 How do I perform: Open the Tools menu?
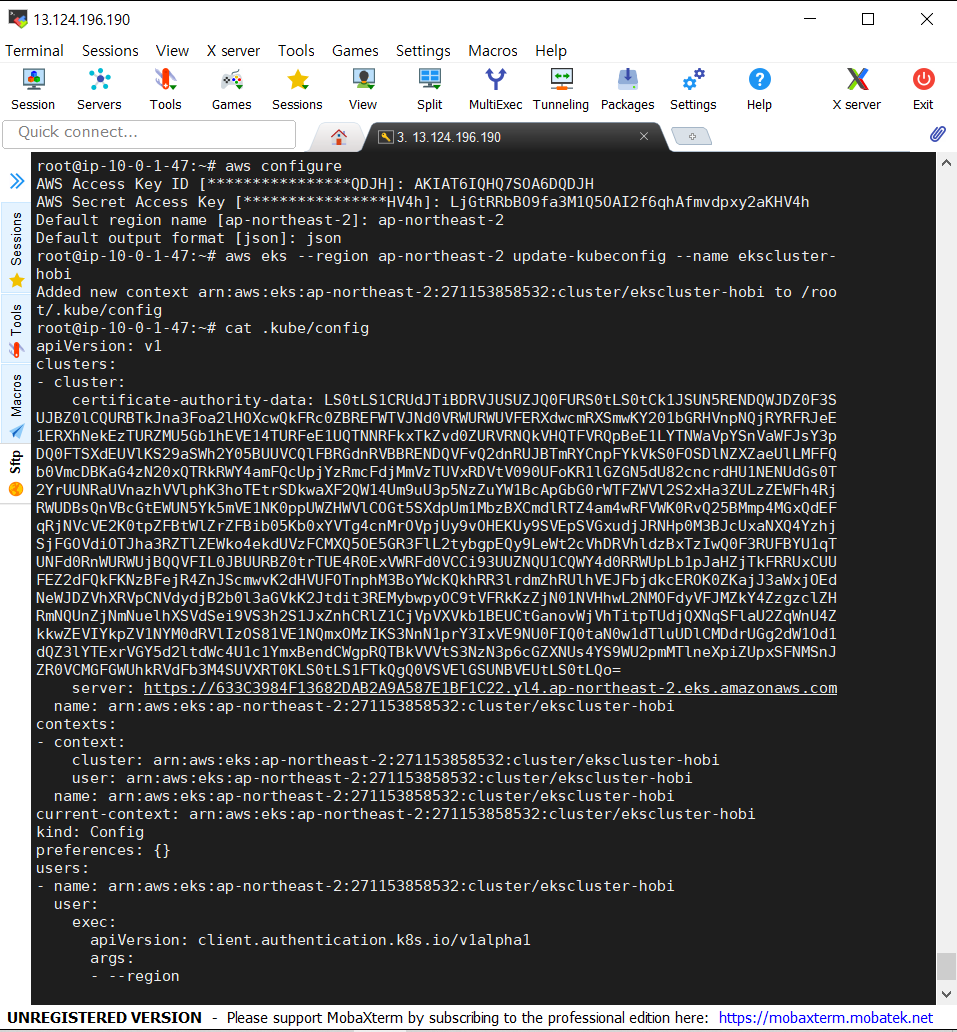pyautogui.click(x=296, y=51)
